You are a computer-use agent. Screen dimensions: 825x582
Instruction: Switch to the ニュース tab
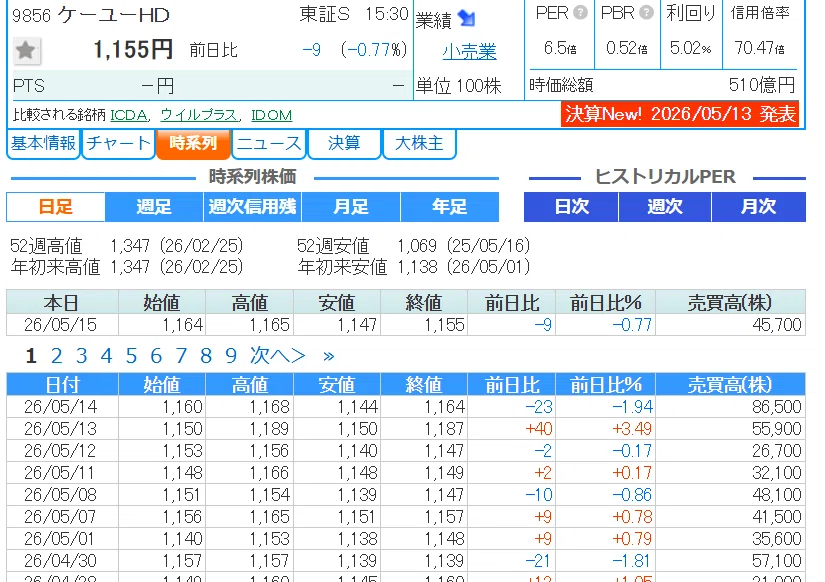pyautogui.click(x=269, y=143)
